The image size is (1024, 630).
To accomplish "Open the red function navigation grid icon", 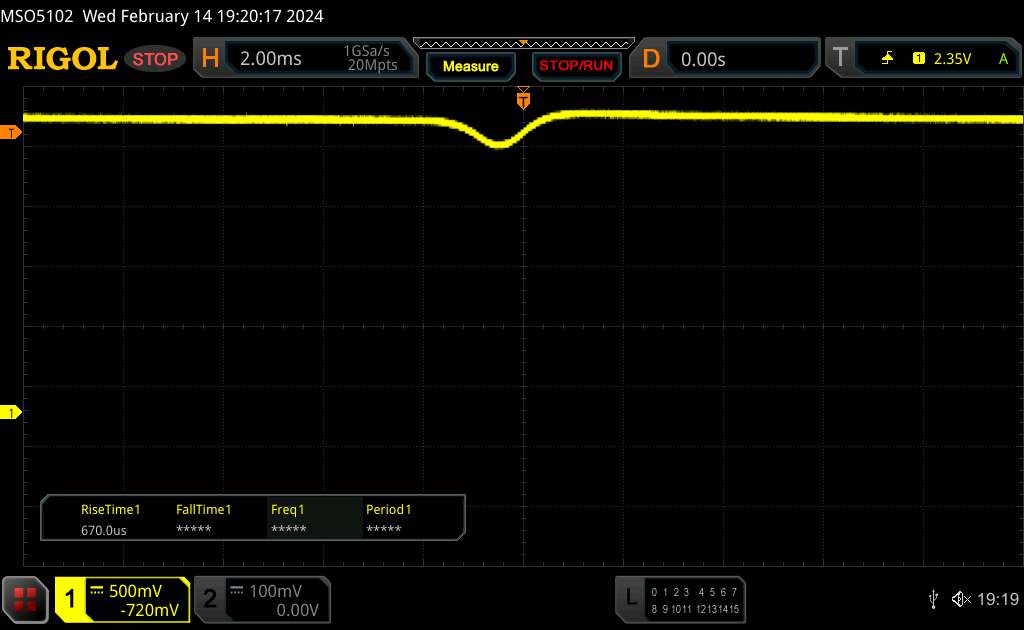I will 25,599.
